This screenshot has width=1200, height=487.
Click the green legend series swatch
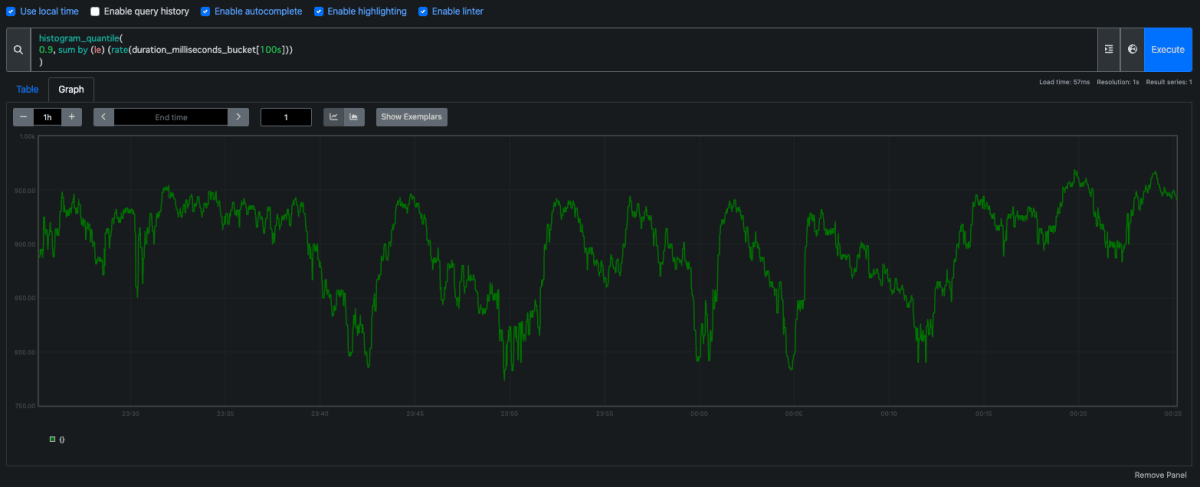coord(53,439)
